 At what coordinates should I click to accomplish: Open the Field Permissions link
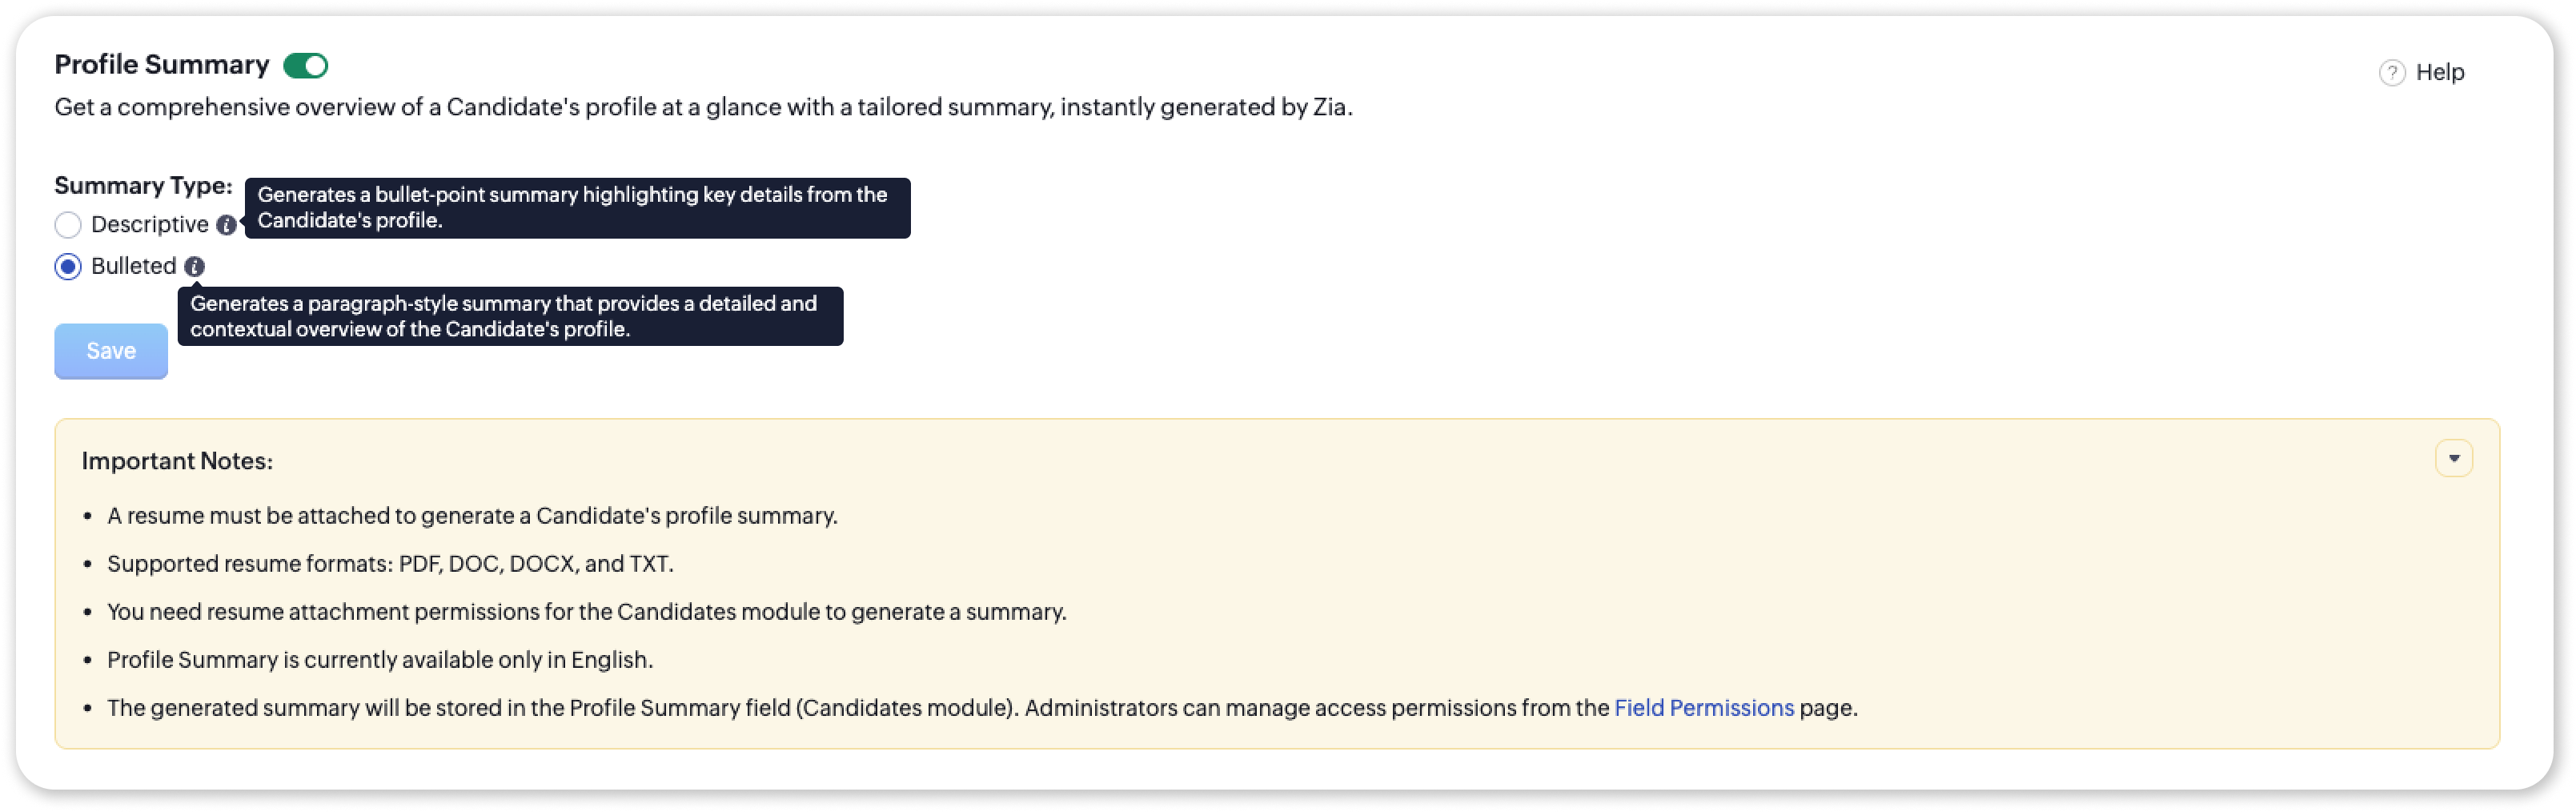tap(1703, 708)
